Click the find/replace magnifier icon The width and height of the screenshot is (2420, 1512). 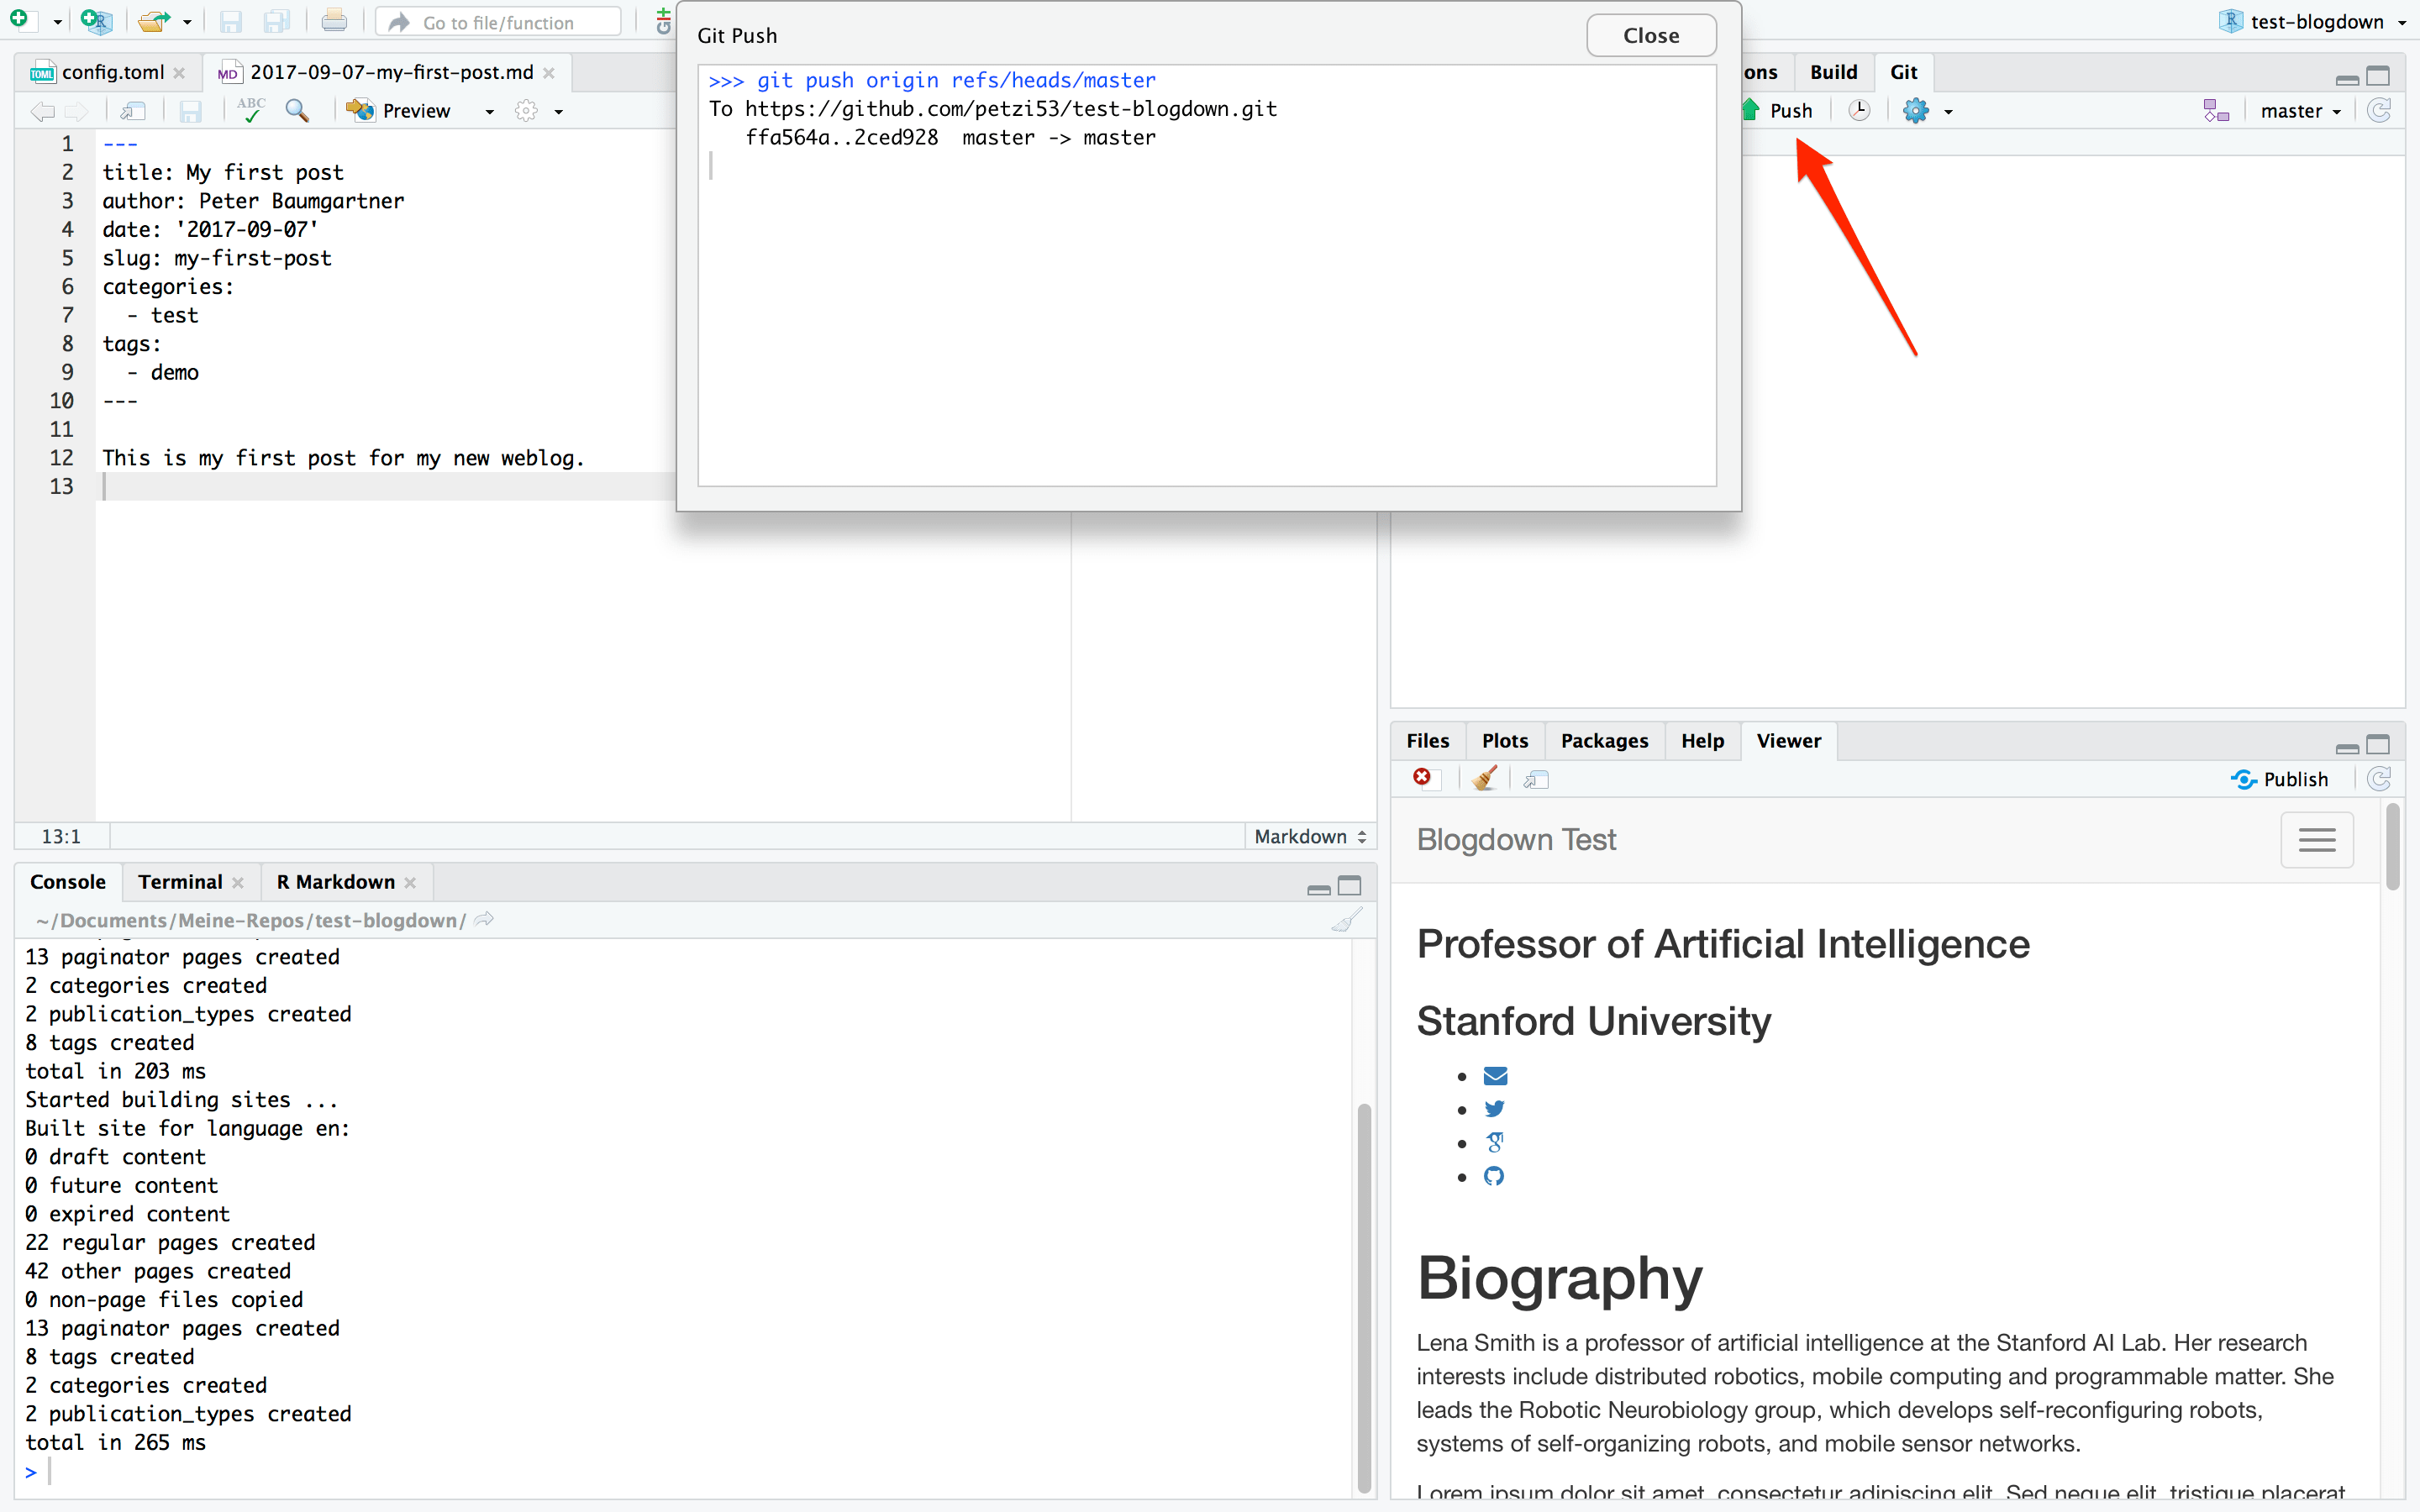point(297,110)
